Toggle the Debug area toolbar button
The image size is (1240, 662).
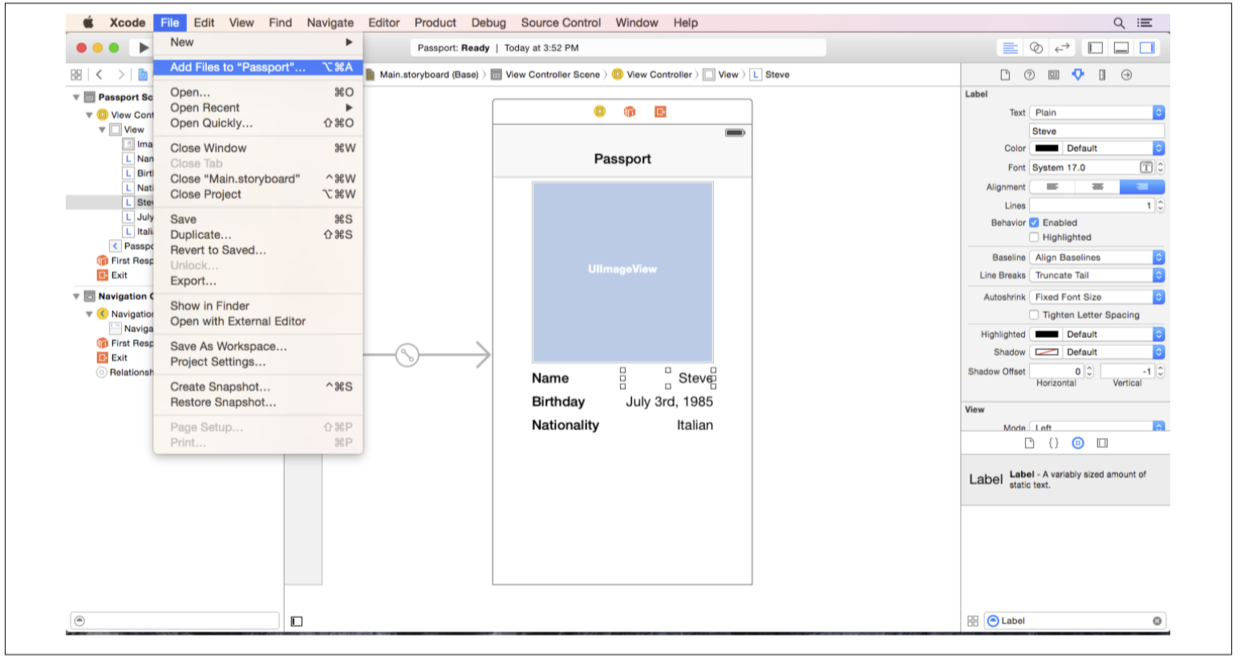point(1121,48)
